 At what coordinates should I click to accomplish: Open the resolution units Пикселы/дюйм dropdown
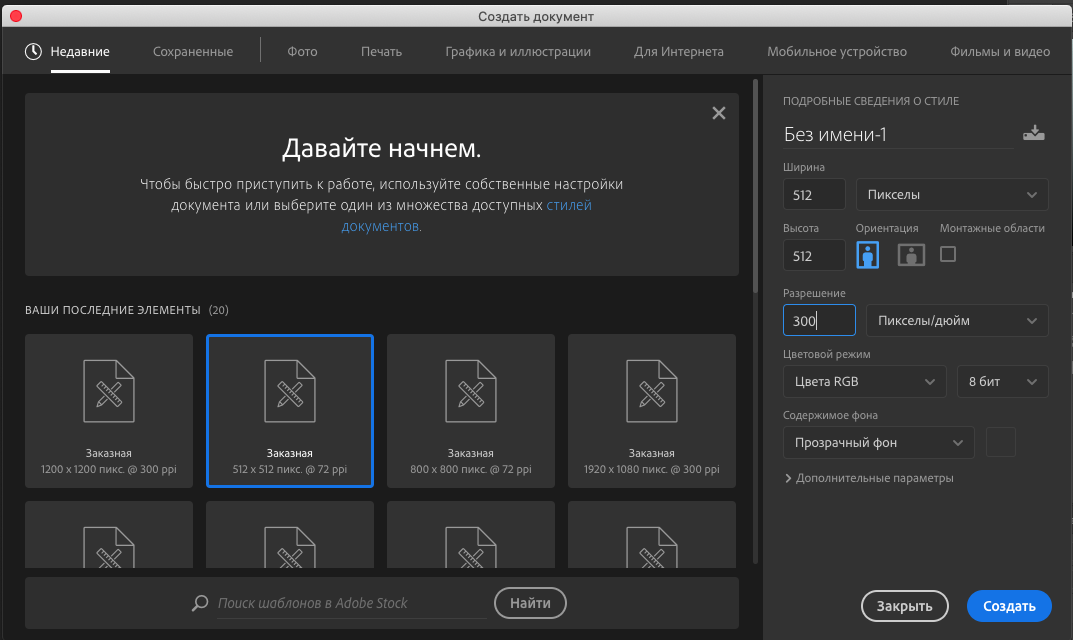[x=957, y=320]
